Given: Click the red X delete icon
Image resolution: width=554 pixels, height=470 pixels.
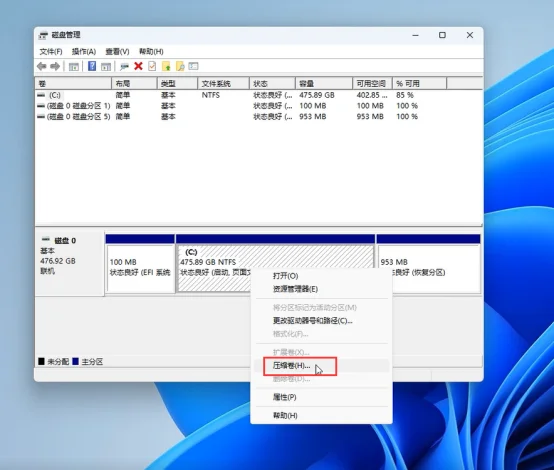Looking at the screenshot, I should [138, 66].
